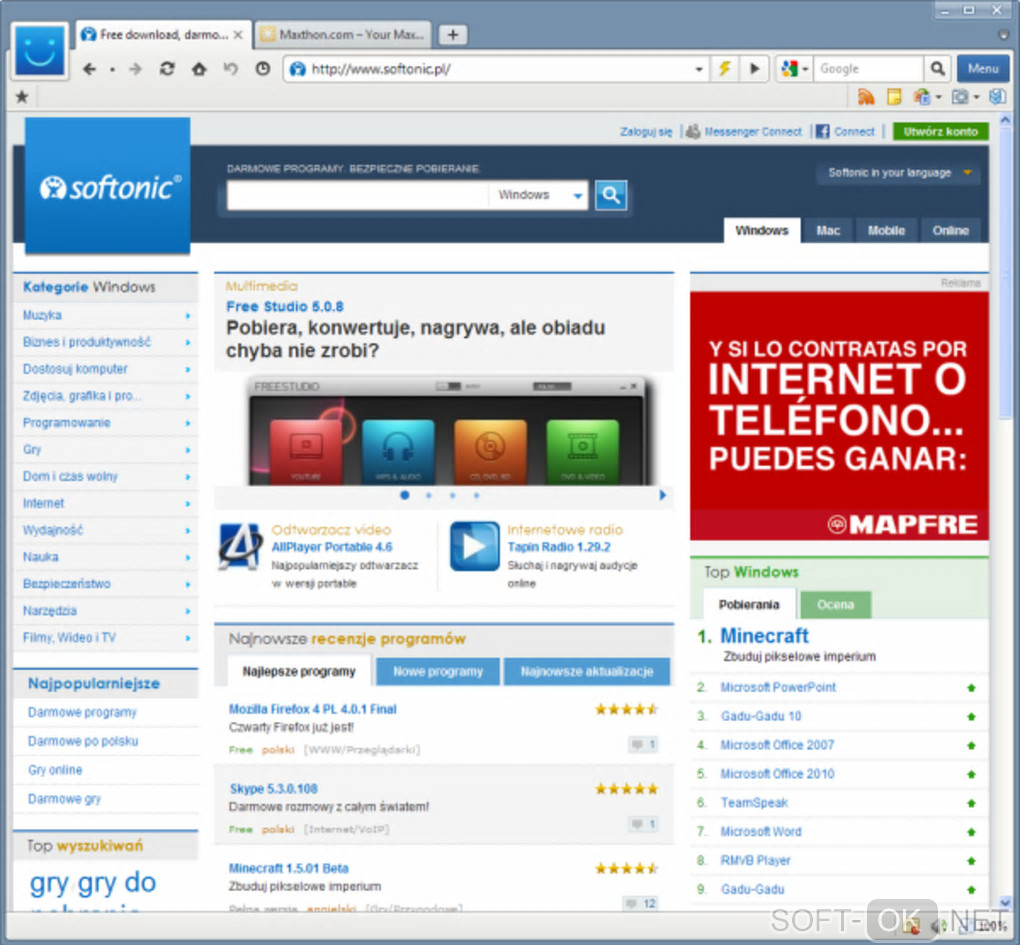Click the green arrow next to TeamSpeak
The image size is (1020, 945).
click(x=971, y=803)
